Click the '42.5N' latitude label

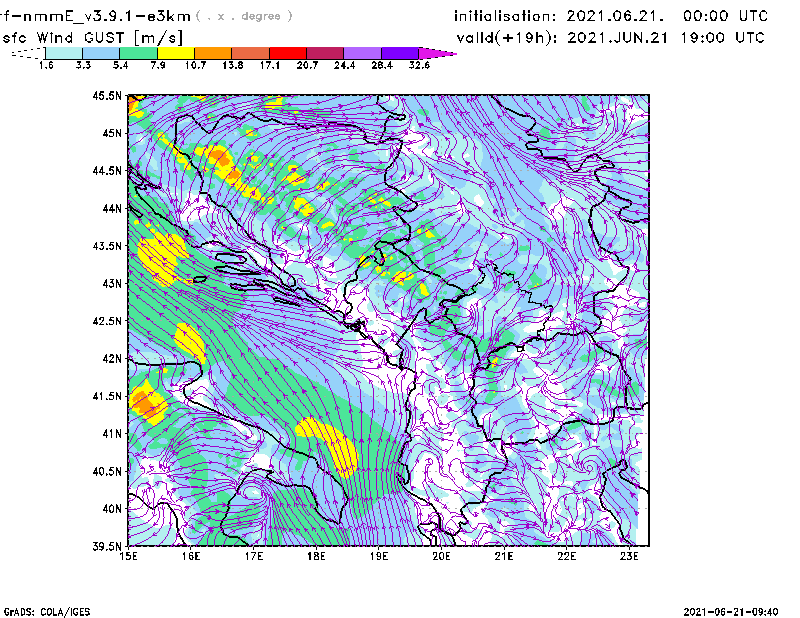pyautogui.click(x=107, y=321)
